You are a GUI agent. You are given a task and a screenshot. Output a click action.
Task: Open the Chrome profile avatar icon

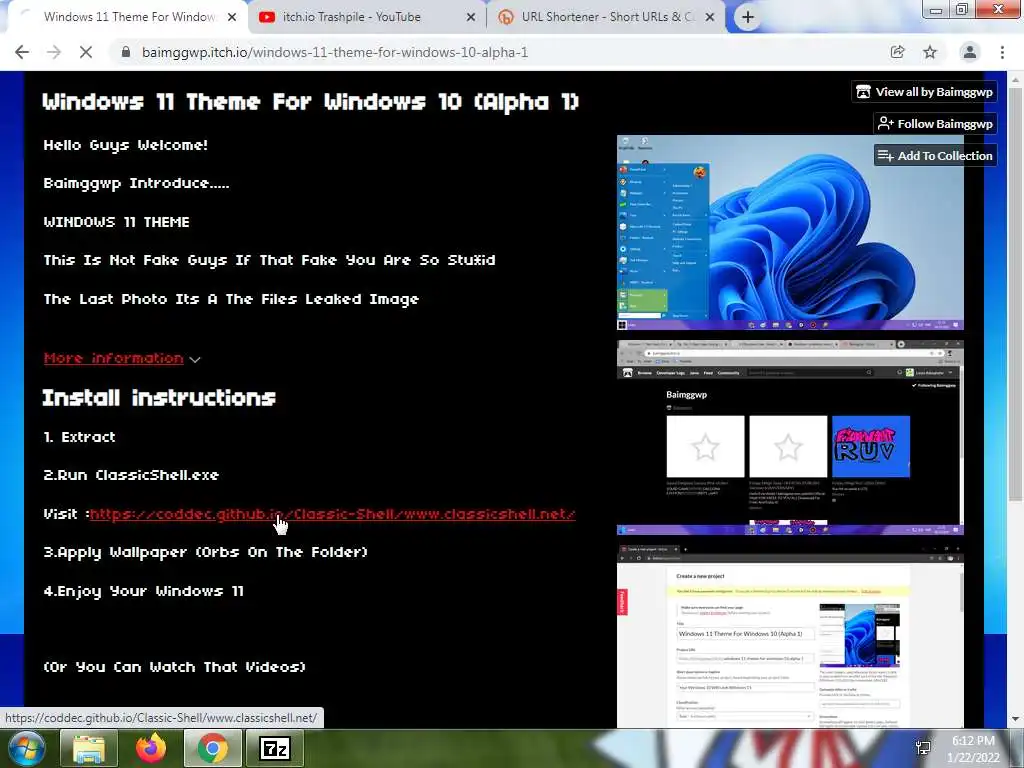click(x=970, y=52)
